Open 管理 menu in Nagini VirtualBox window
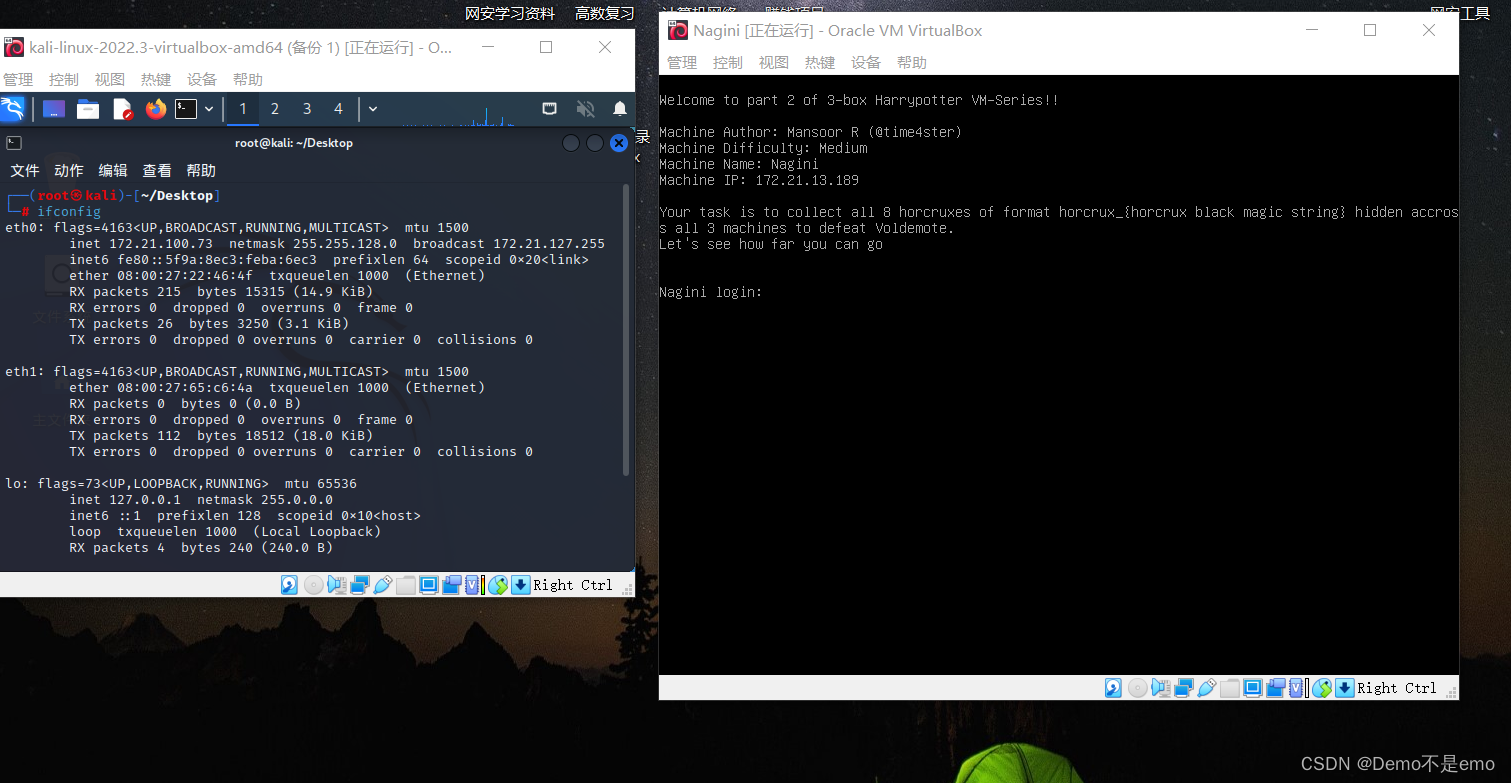 (x=682, y=63)
